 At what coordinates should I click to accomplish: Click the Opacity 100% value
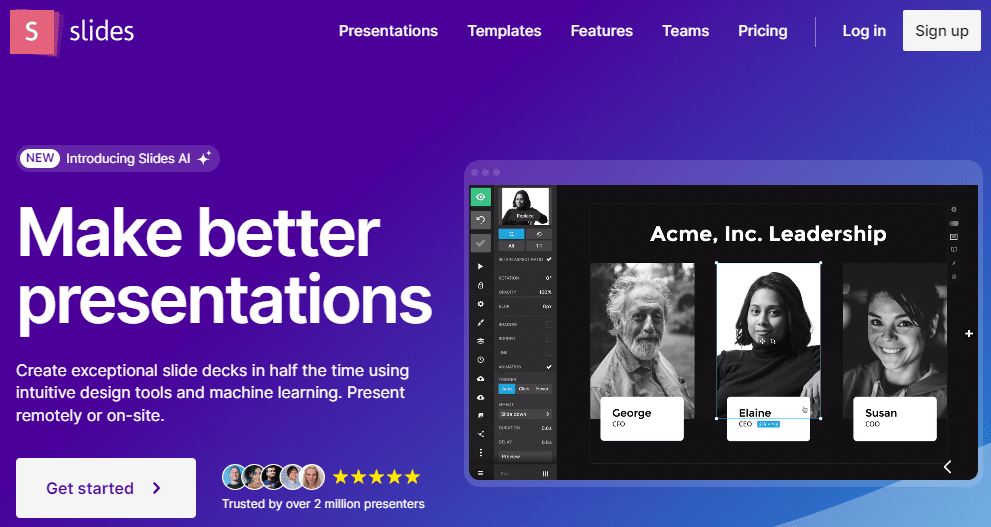tap(545, 292)
